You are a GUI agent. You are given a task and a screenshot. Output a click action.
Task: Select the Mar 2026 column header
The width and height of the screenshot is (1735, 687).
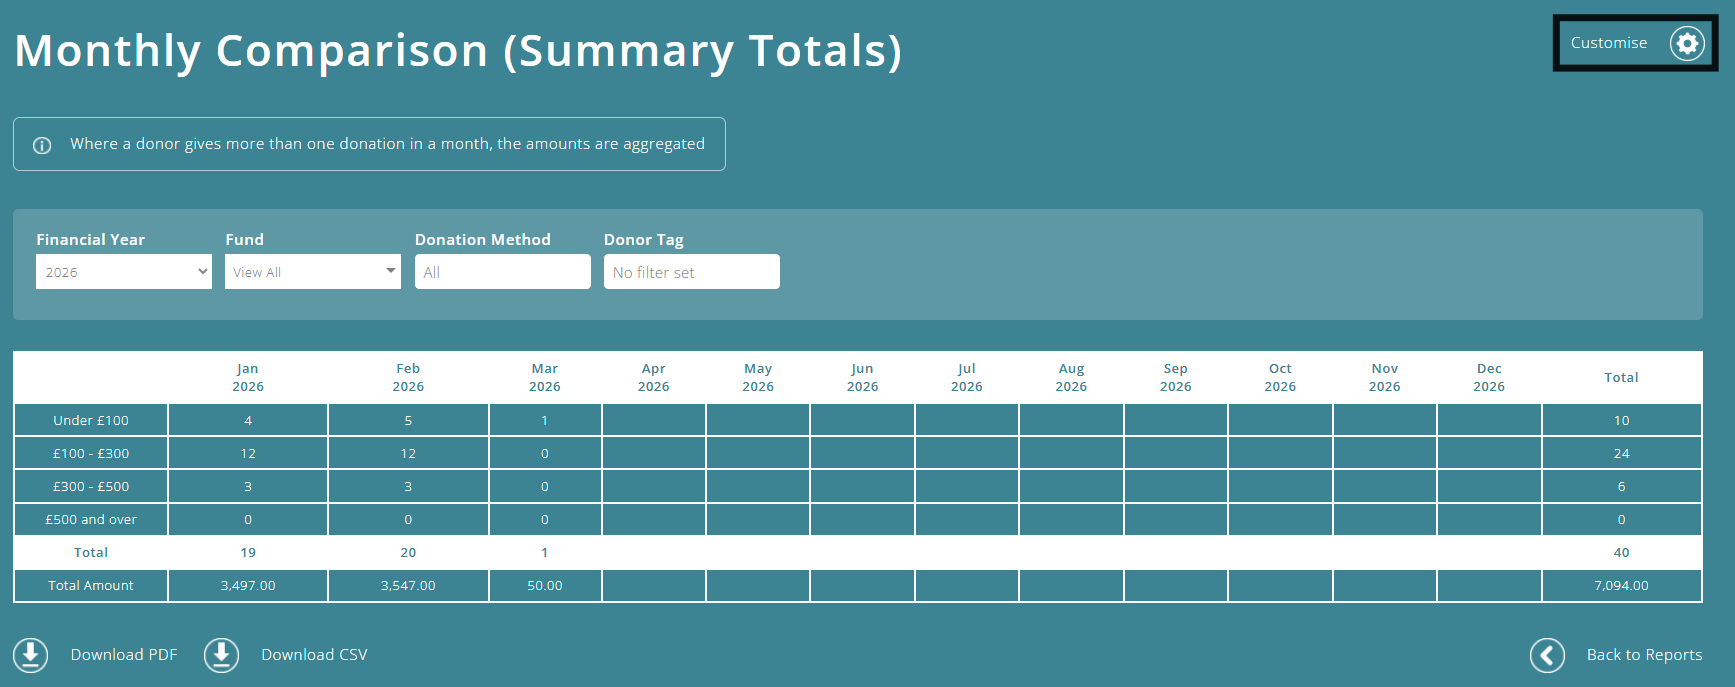(x=545, y=378)
